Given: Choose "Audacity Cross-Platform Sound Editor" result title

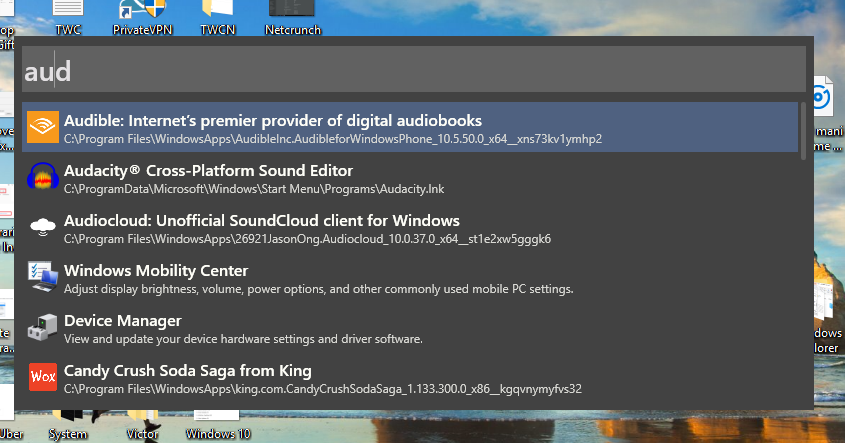Looking at the screenshot, I should [208, 170].
